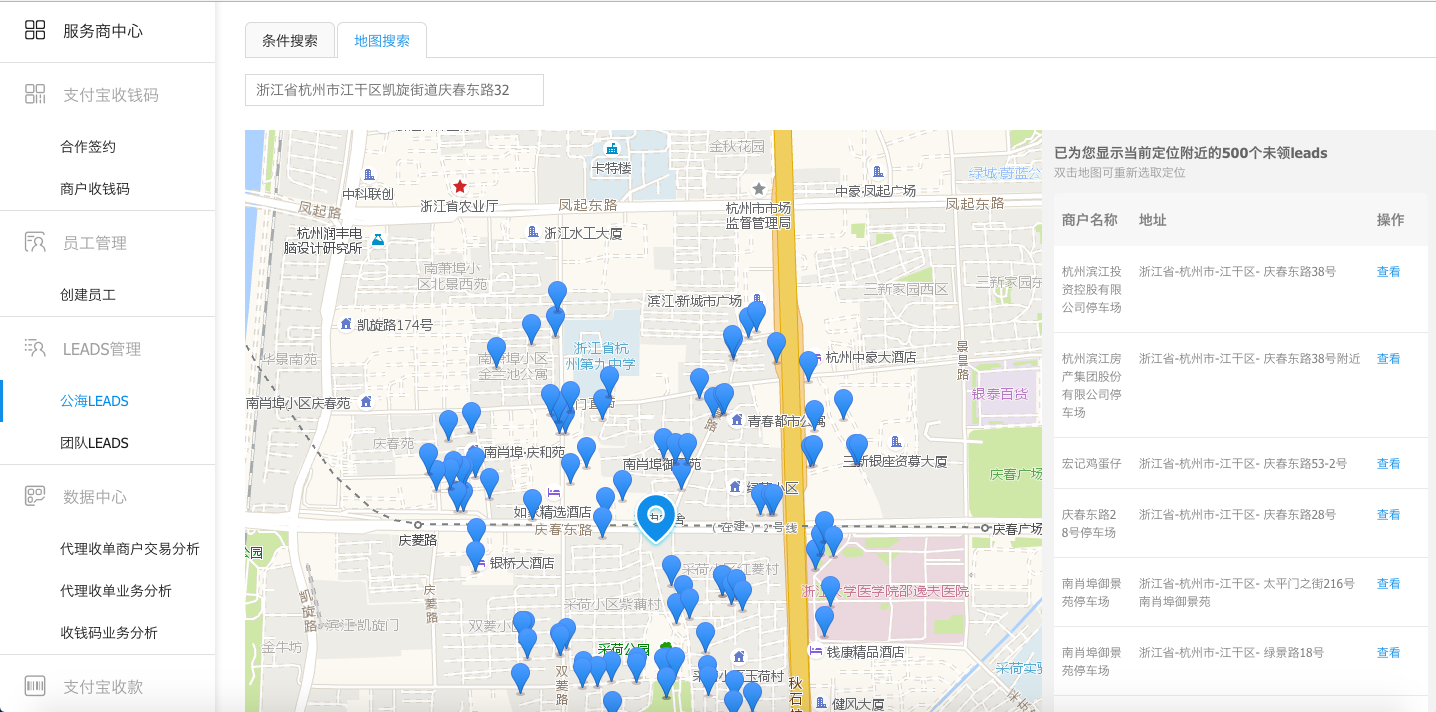Click the icon above 中科联创
The height and width of the screenshot is (712, 1436).
(369, 174)
